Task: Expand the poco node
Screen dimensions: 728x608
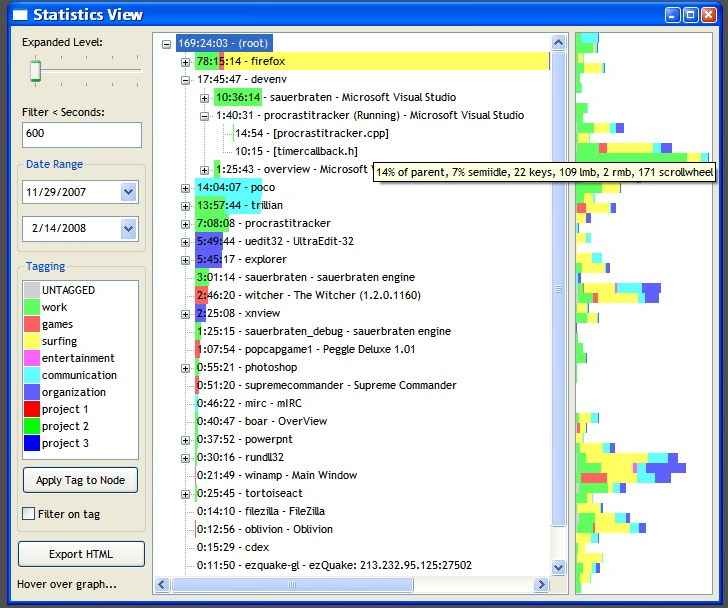Action: click(185, 188)
